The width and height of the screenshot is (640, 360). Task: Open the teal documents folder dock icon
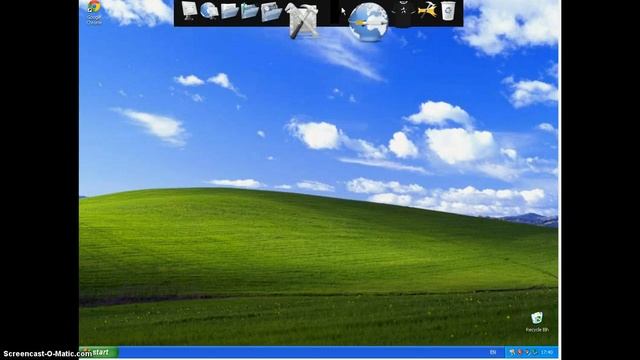pyautogui.click(x=249, y=11)
